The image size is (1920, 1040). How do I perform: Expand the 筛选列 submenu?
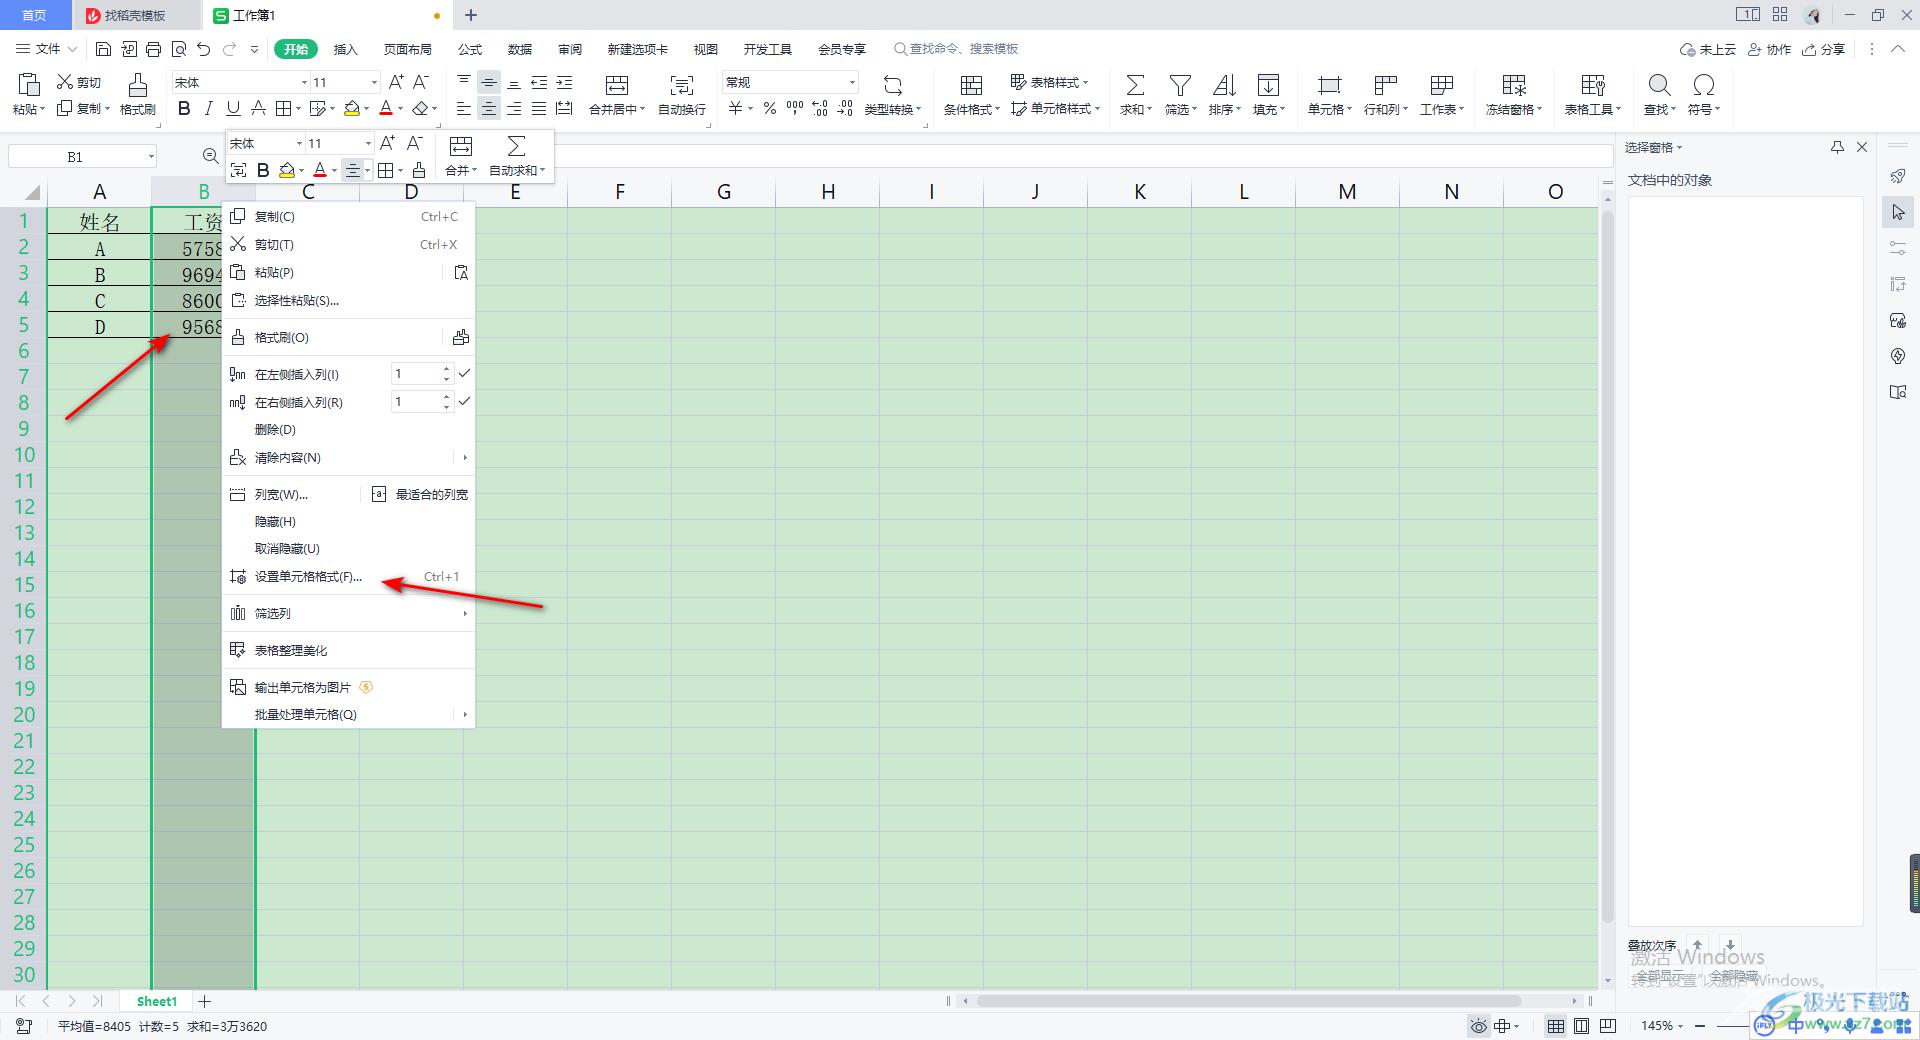(x=348, y=613)
